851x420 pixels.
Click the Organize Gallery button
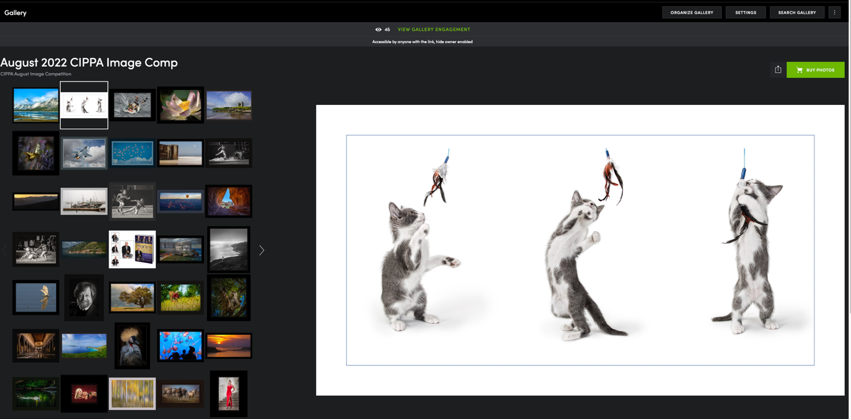[x=691, y=12]
